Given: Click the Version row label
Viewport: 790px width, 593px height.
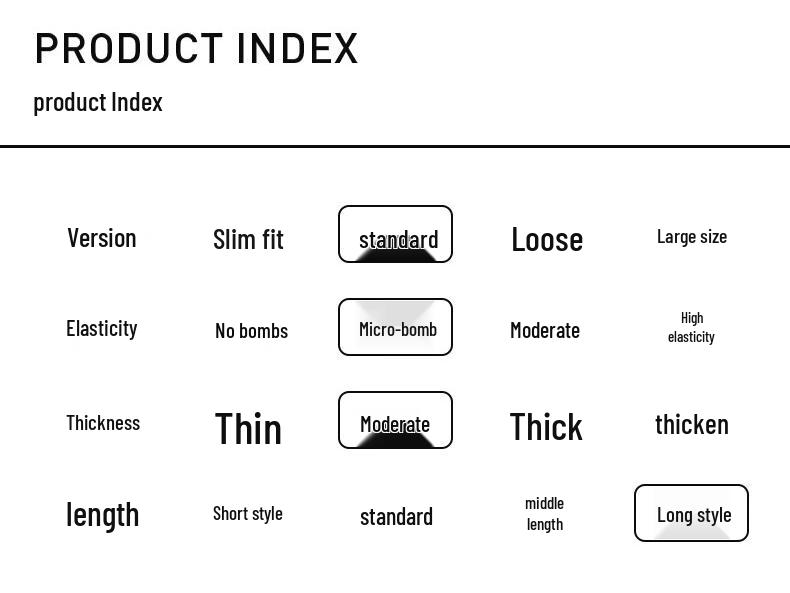Looking at the screenshot, I should click(102, 238).
